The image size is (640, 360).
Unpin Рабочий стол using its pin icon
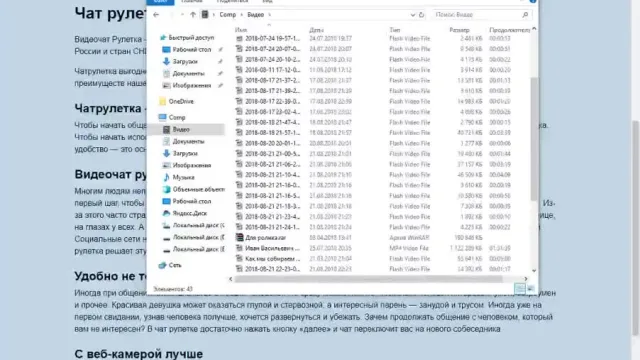coord(220,50)
